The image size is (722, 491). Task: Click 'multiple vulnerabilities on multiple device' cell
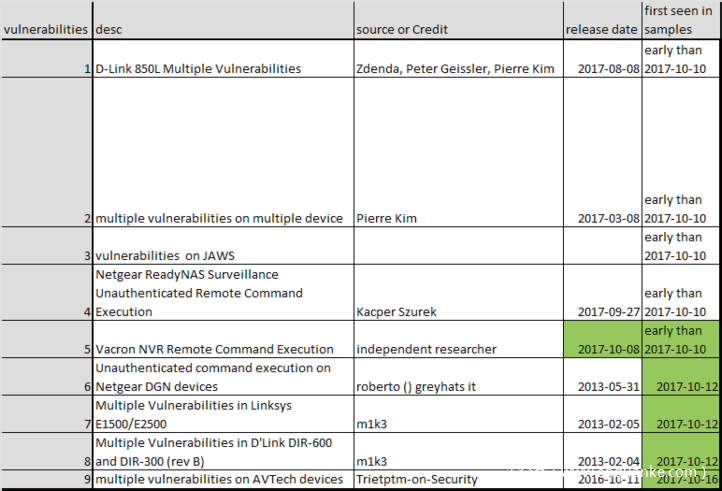[x=223, y=152]
